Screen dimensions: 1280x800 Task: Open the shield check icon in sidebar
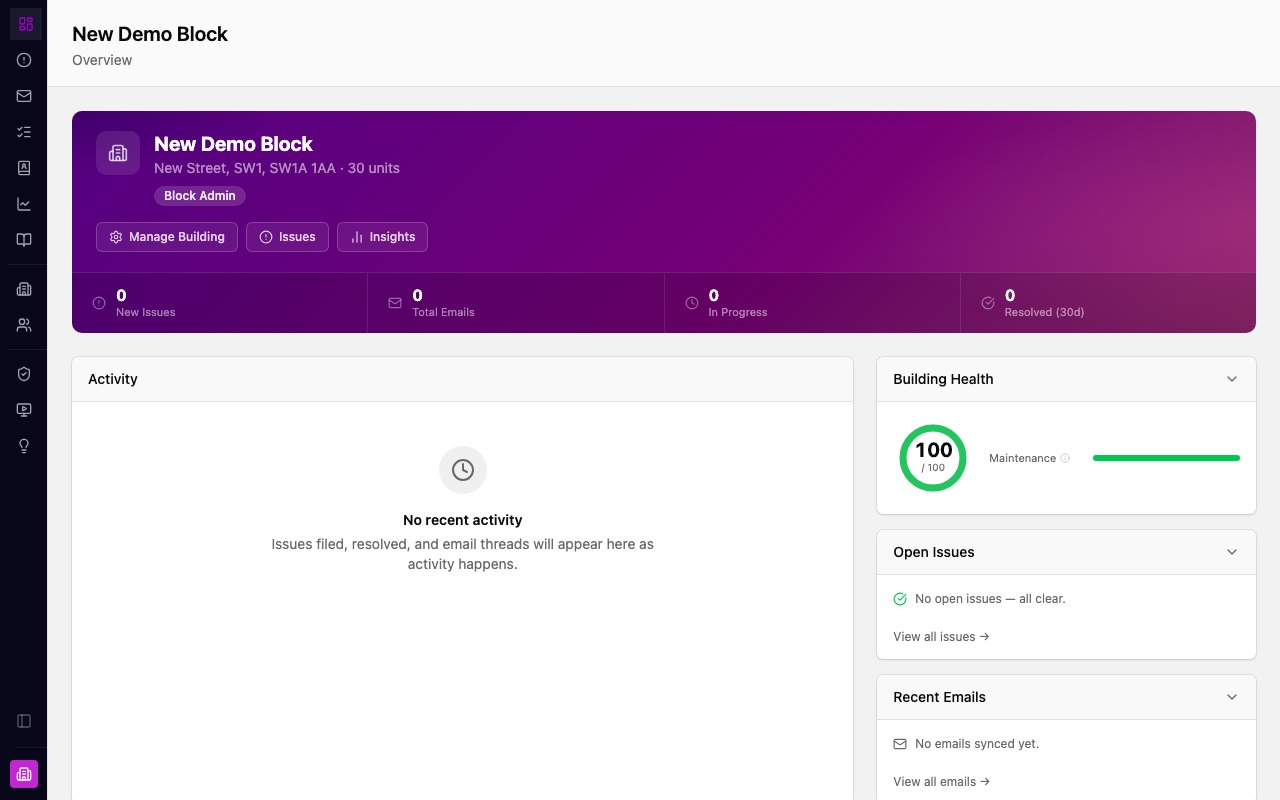[x=25, y=374]
